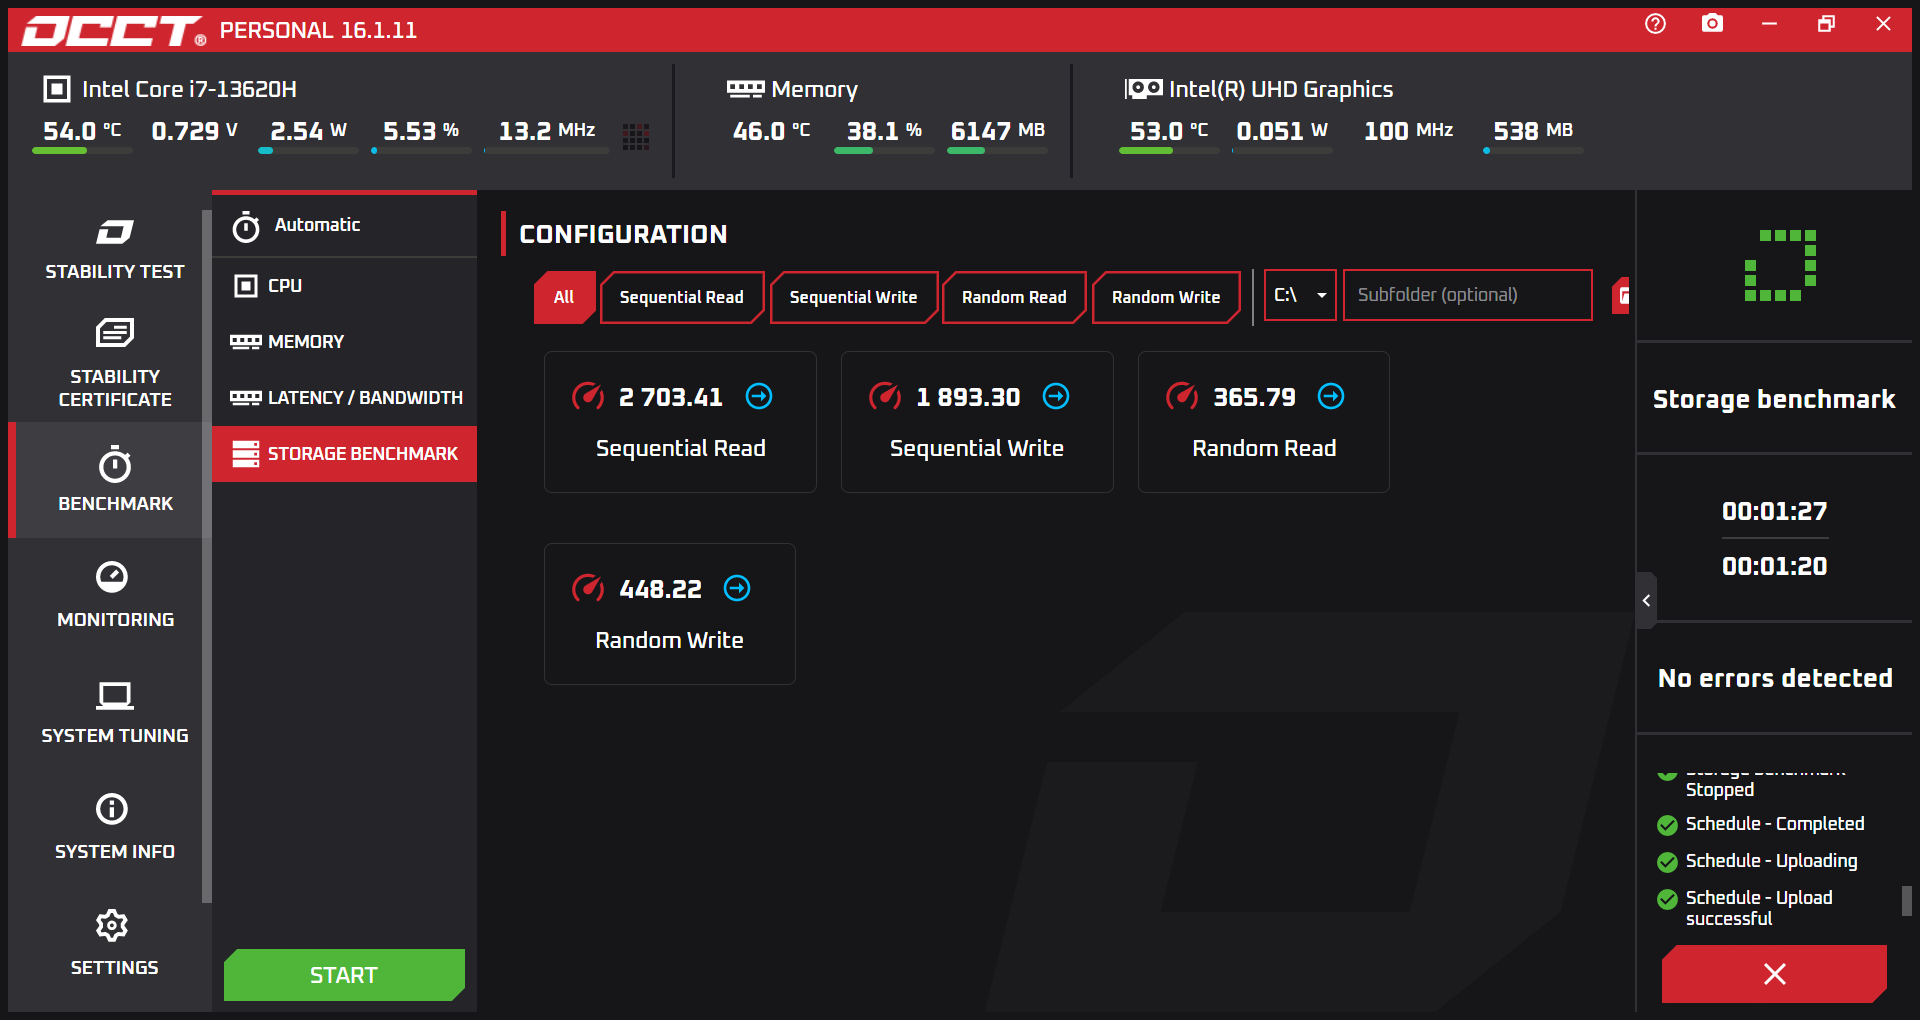Image resolution: width=1920 pixels, height=1020 pixels.
Task: Click the Schedule - Uploading checkmark icon
Action: (1667, 862)
